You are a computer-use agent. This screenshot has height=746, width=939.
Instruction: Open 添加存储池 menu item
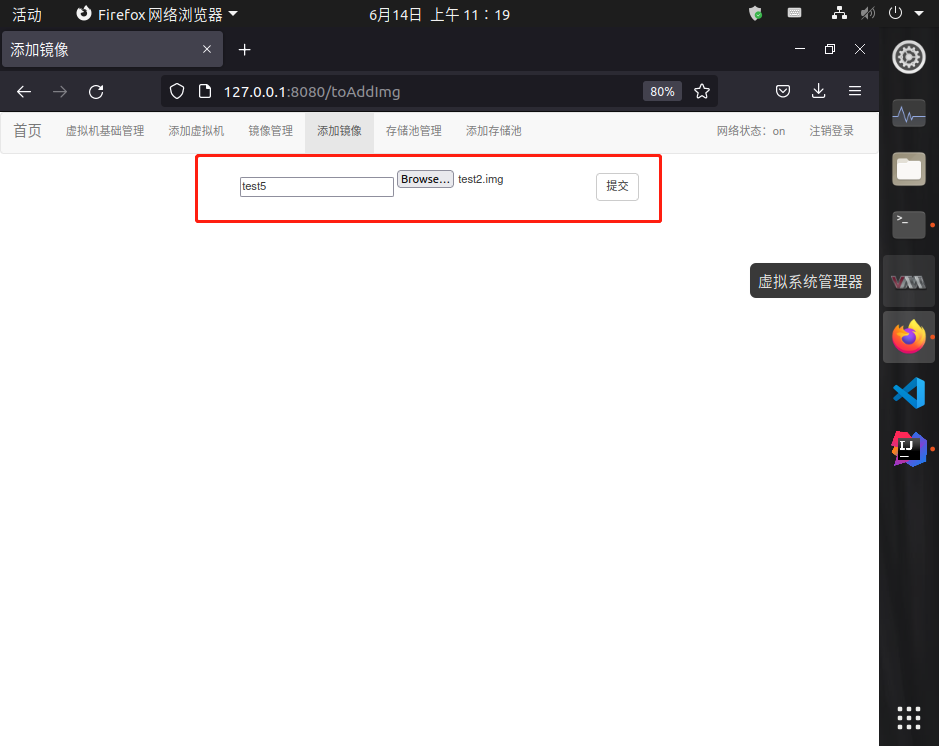pyautogui.click(x=494, y=131)
